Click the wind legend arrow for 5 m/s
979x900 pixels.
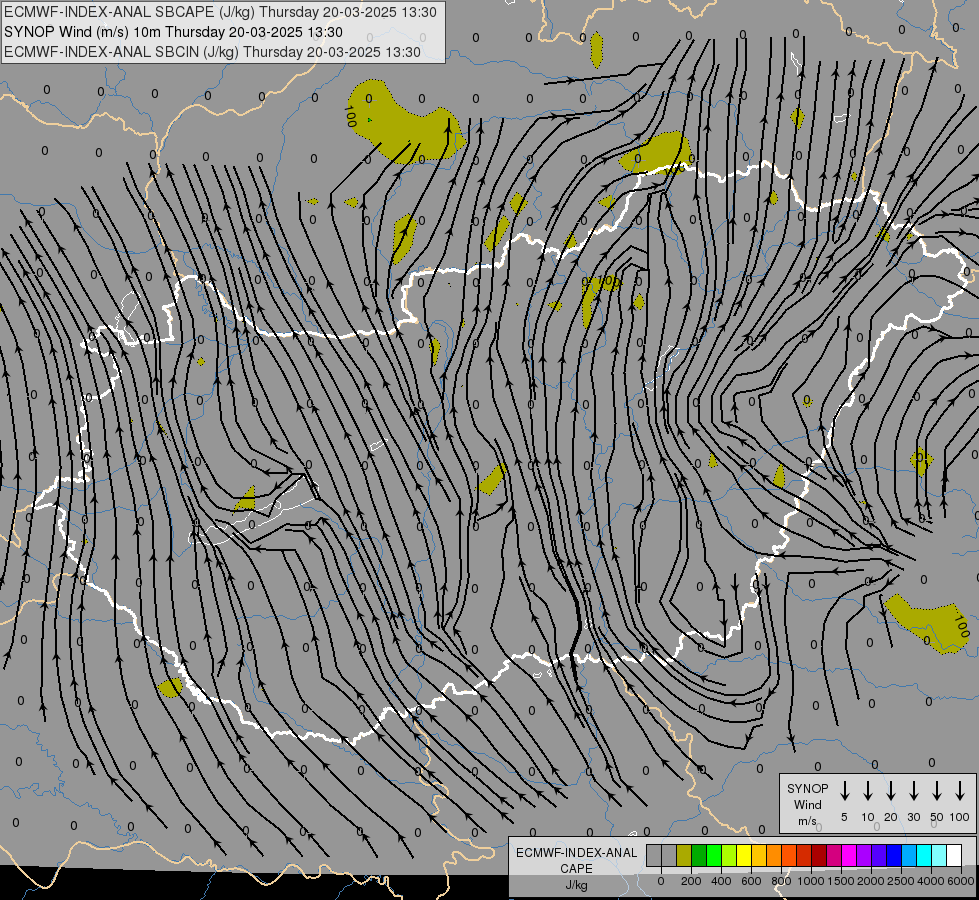pyautogui.click(x=844, y=791)
